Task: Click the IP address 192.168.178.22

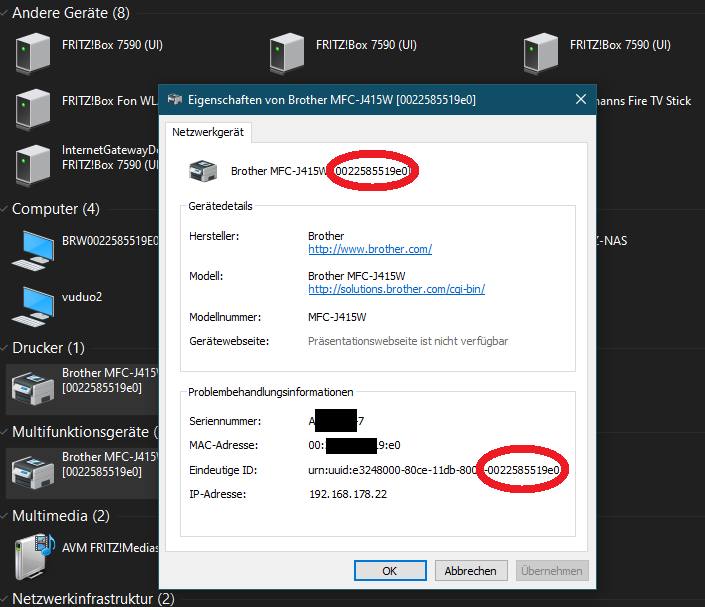Action: pyautogui.click(x=348, y=494)
